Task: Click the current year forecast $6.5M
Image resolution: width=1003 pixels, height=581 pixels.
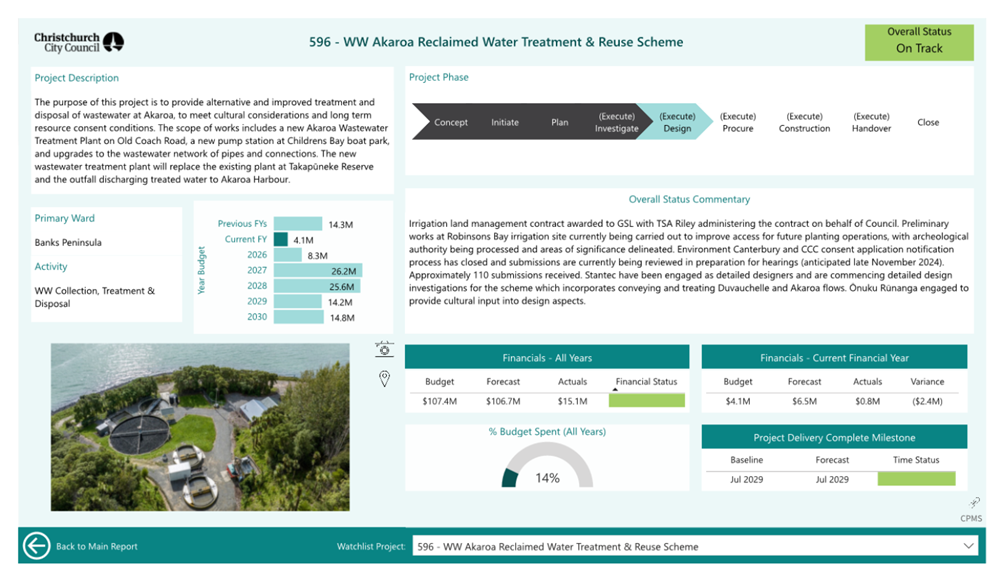Action: [804, 401]
